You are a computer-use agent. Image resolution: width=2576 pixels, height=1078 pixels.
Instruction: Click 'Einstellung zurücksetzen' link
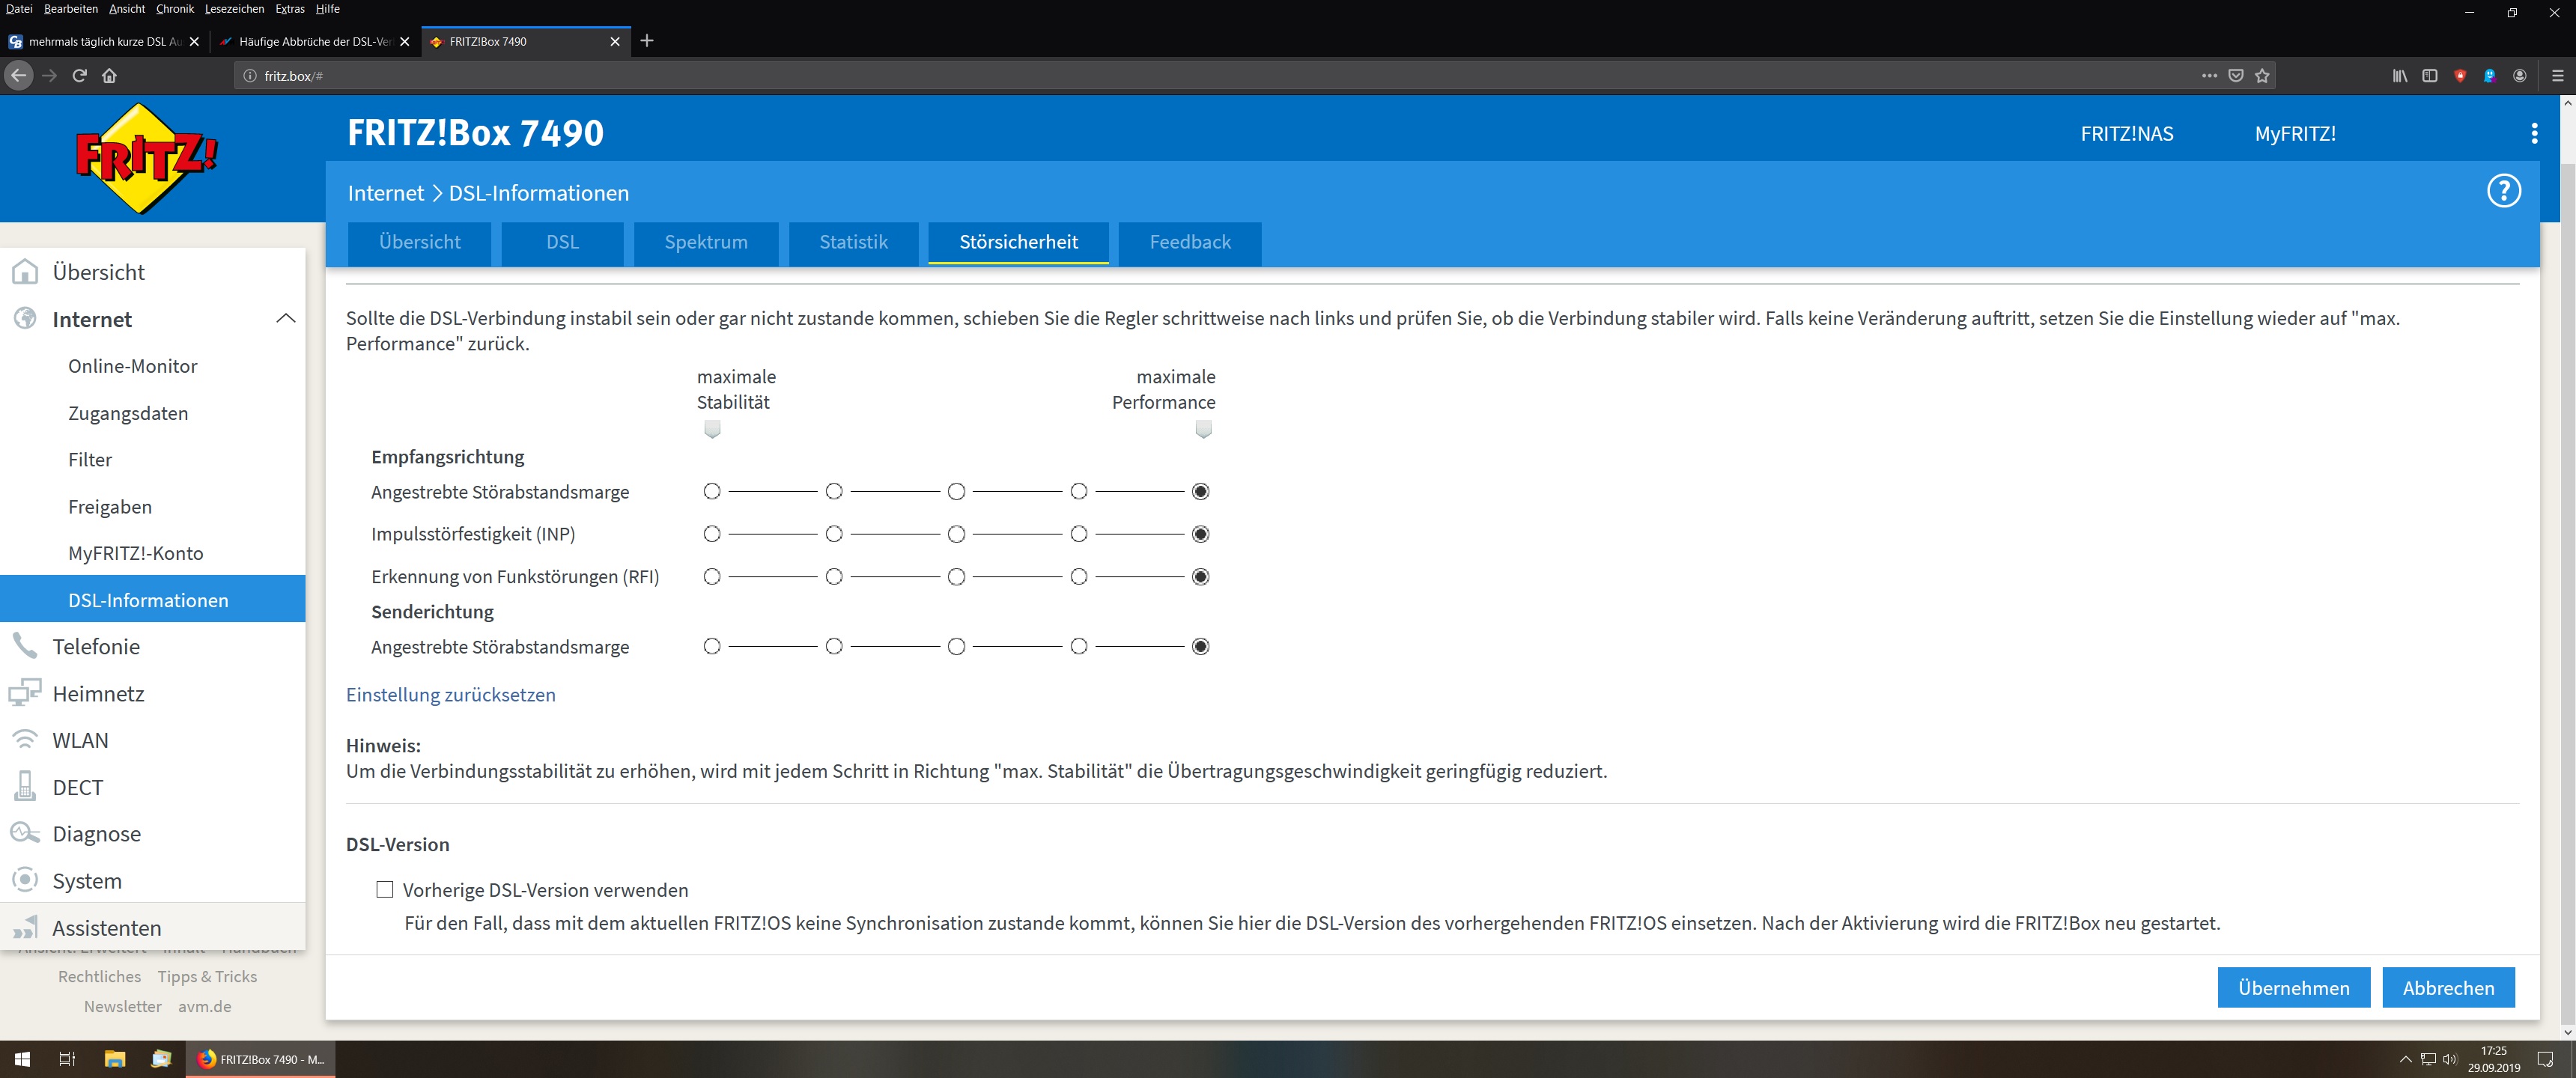[x=450, y=694]
